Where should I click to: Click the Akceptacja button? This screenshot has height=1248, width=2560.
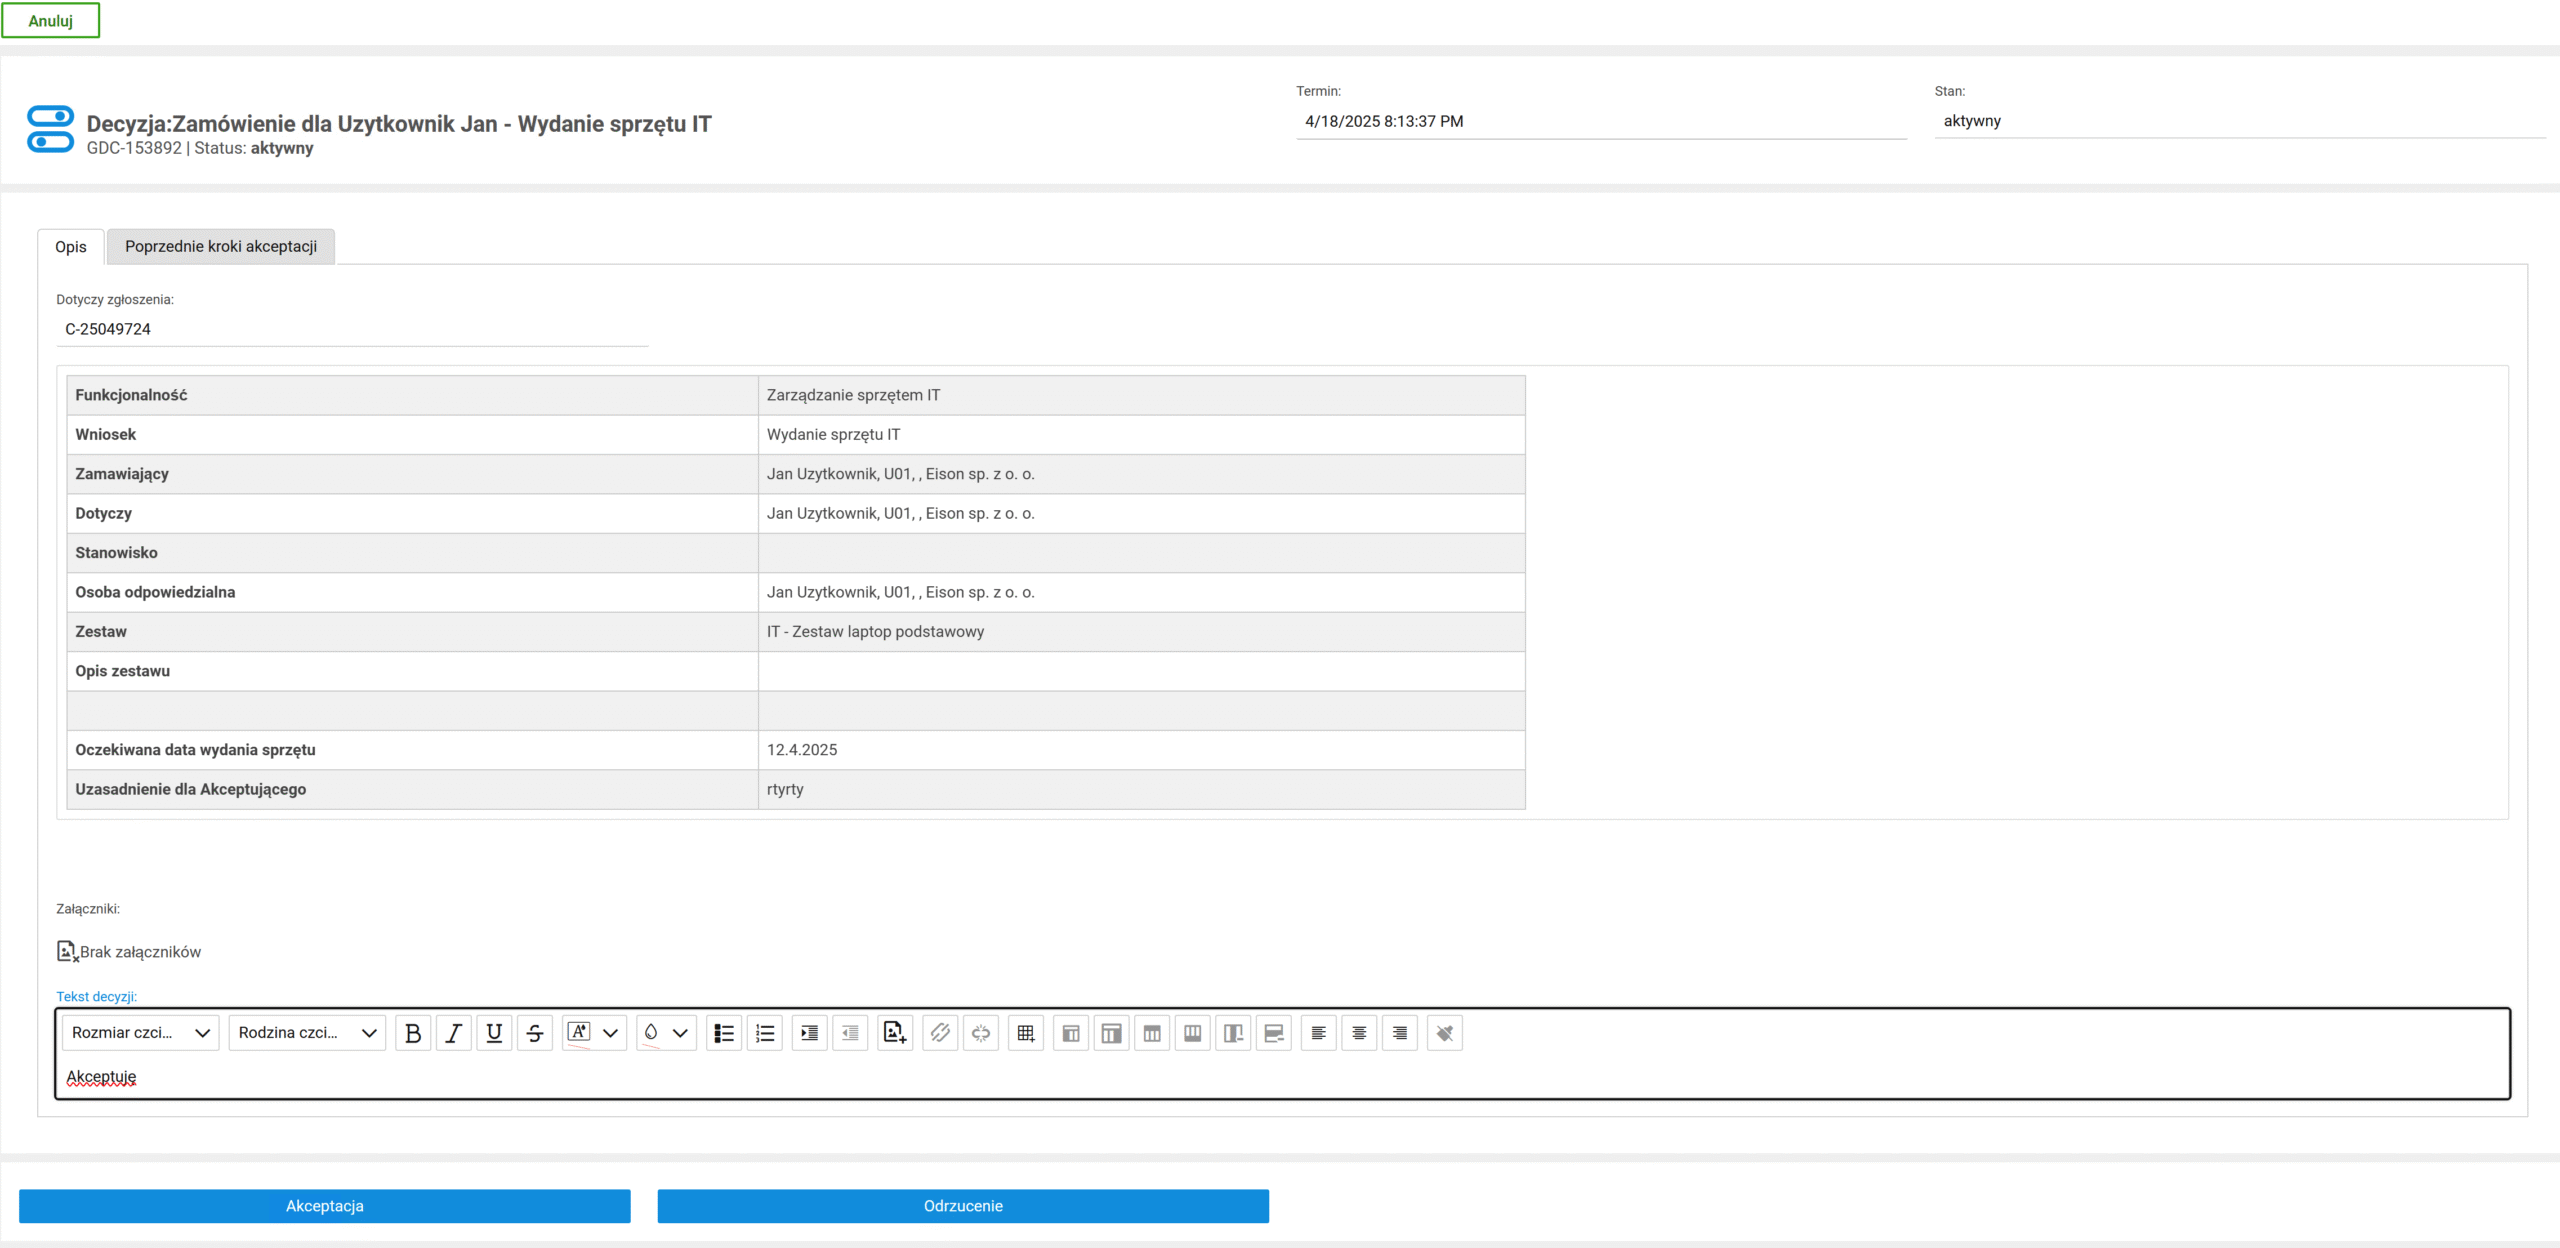click(x=325, y=1206)
